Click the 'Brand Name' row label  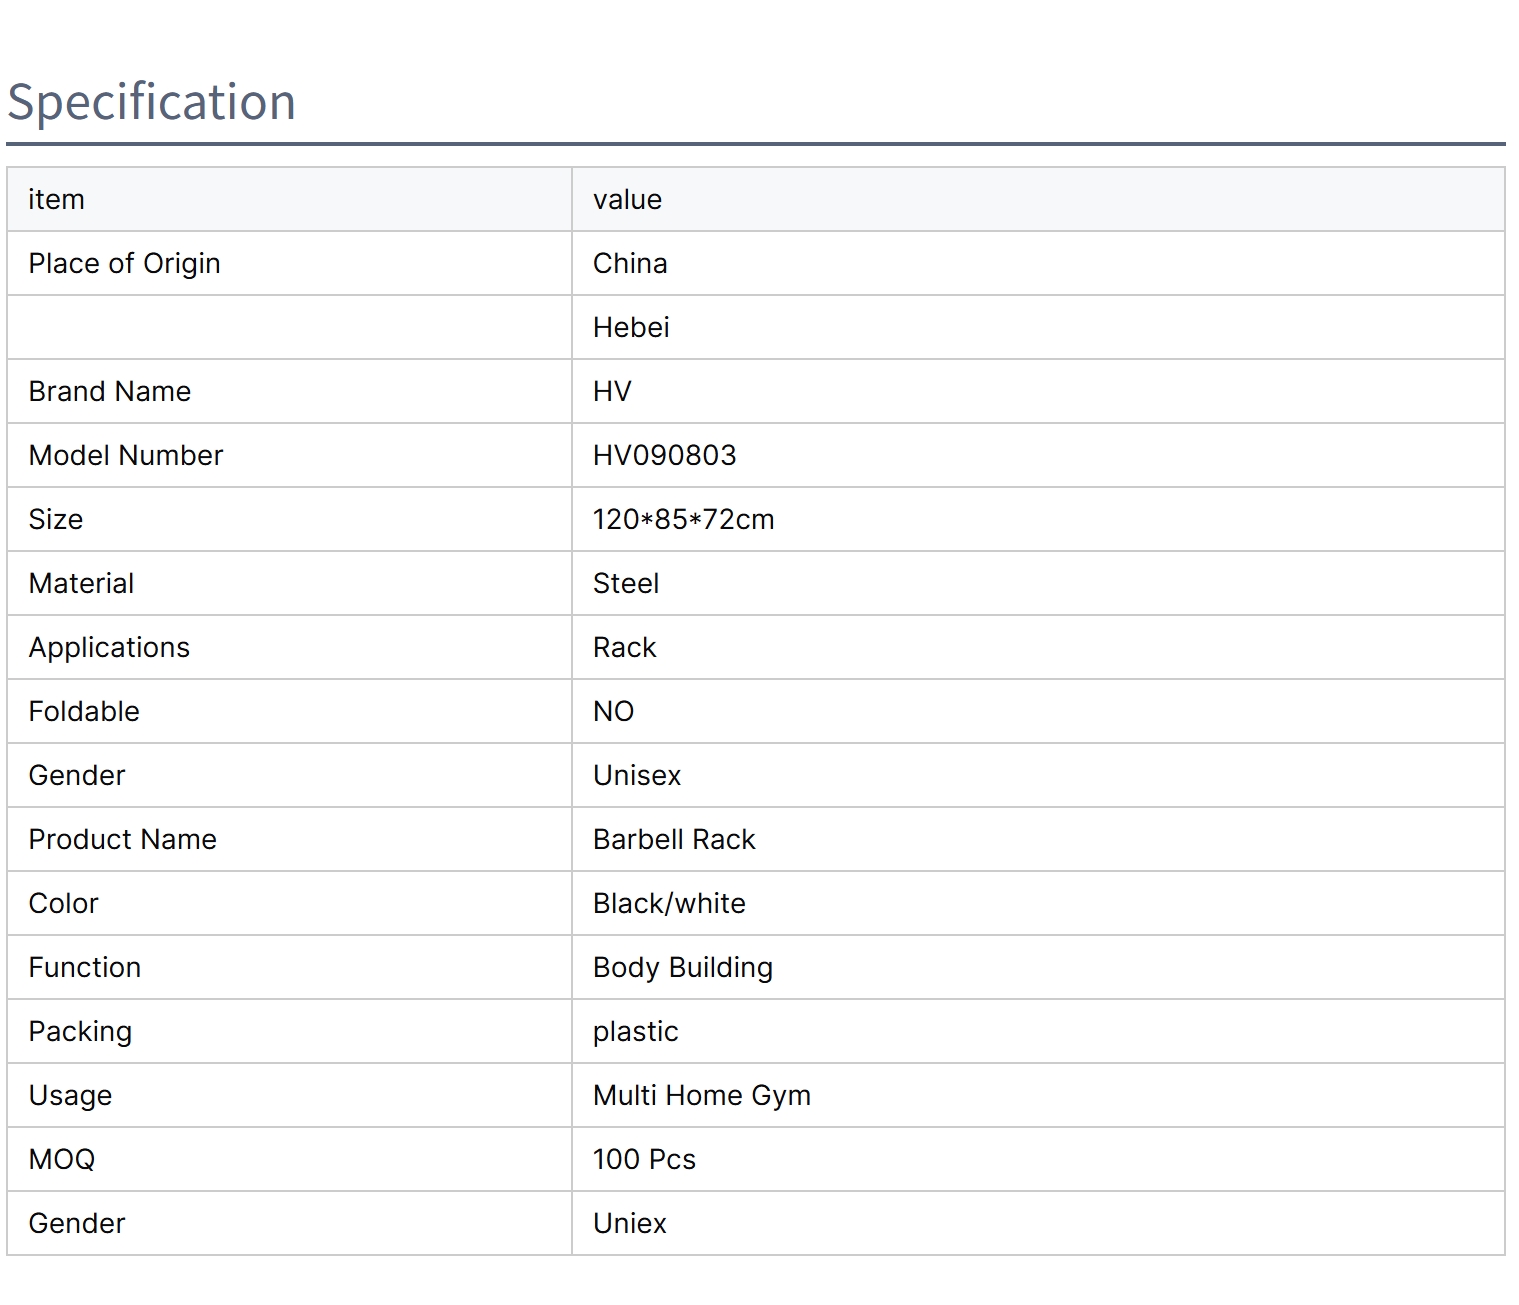point(109,392)
